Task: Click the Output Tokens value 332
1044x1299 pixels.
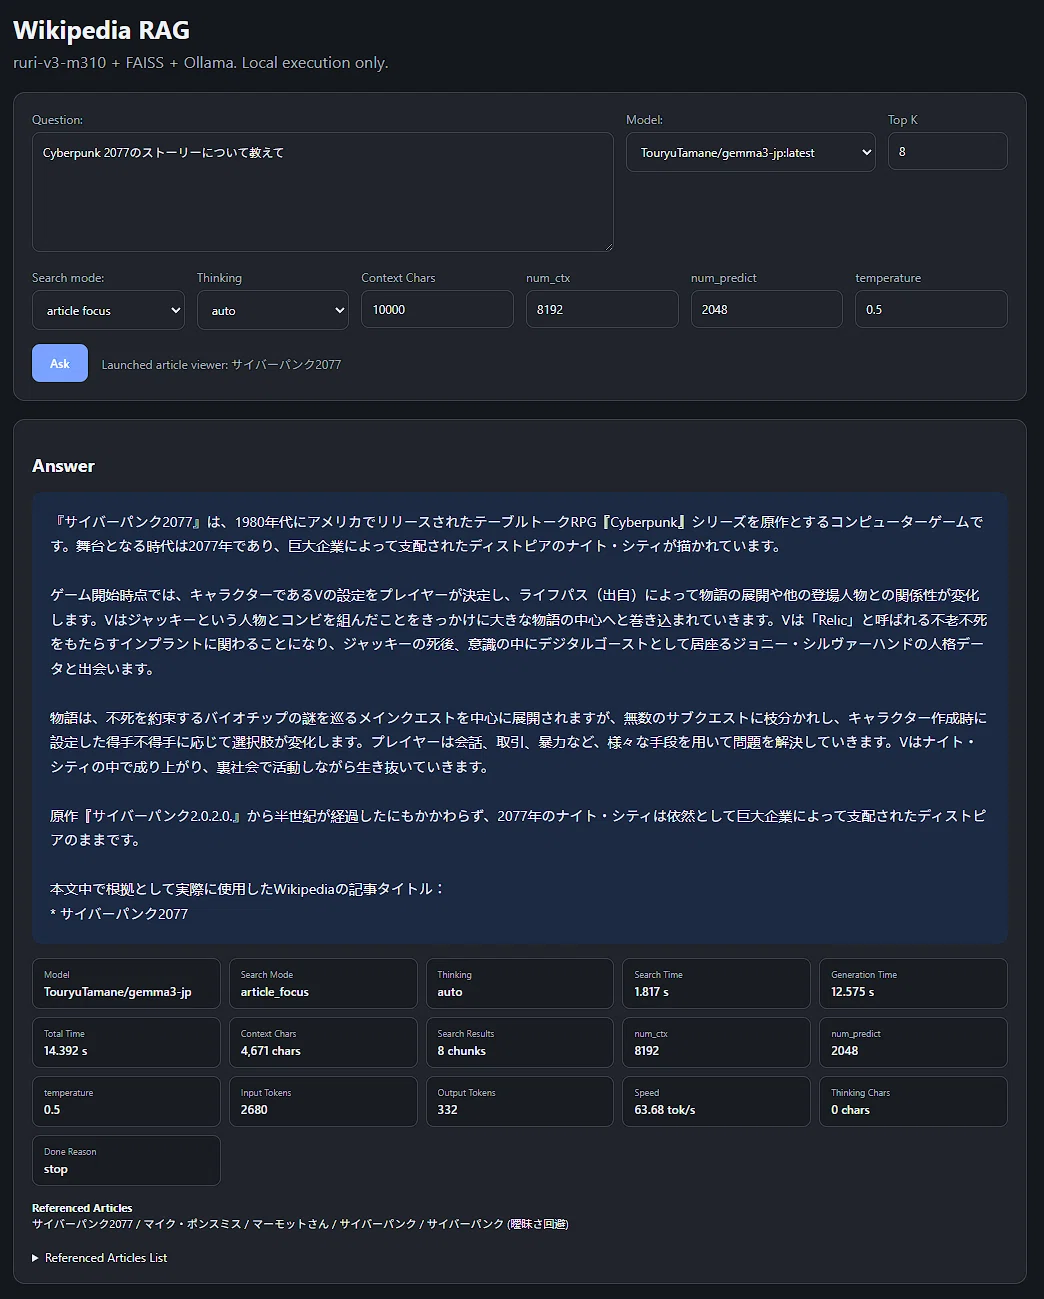Action: 448,1110
